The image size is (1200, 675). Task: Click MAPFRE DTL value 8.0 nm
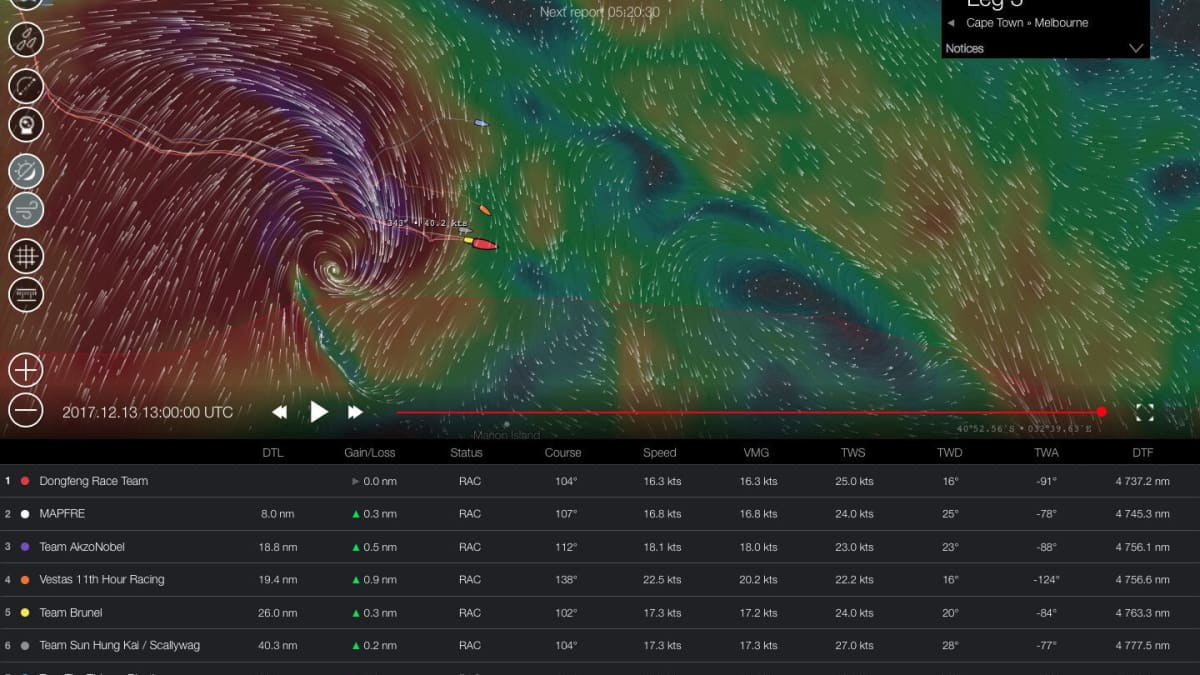[x=278, y=514]
